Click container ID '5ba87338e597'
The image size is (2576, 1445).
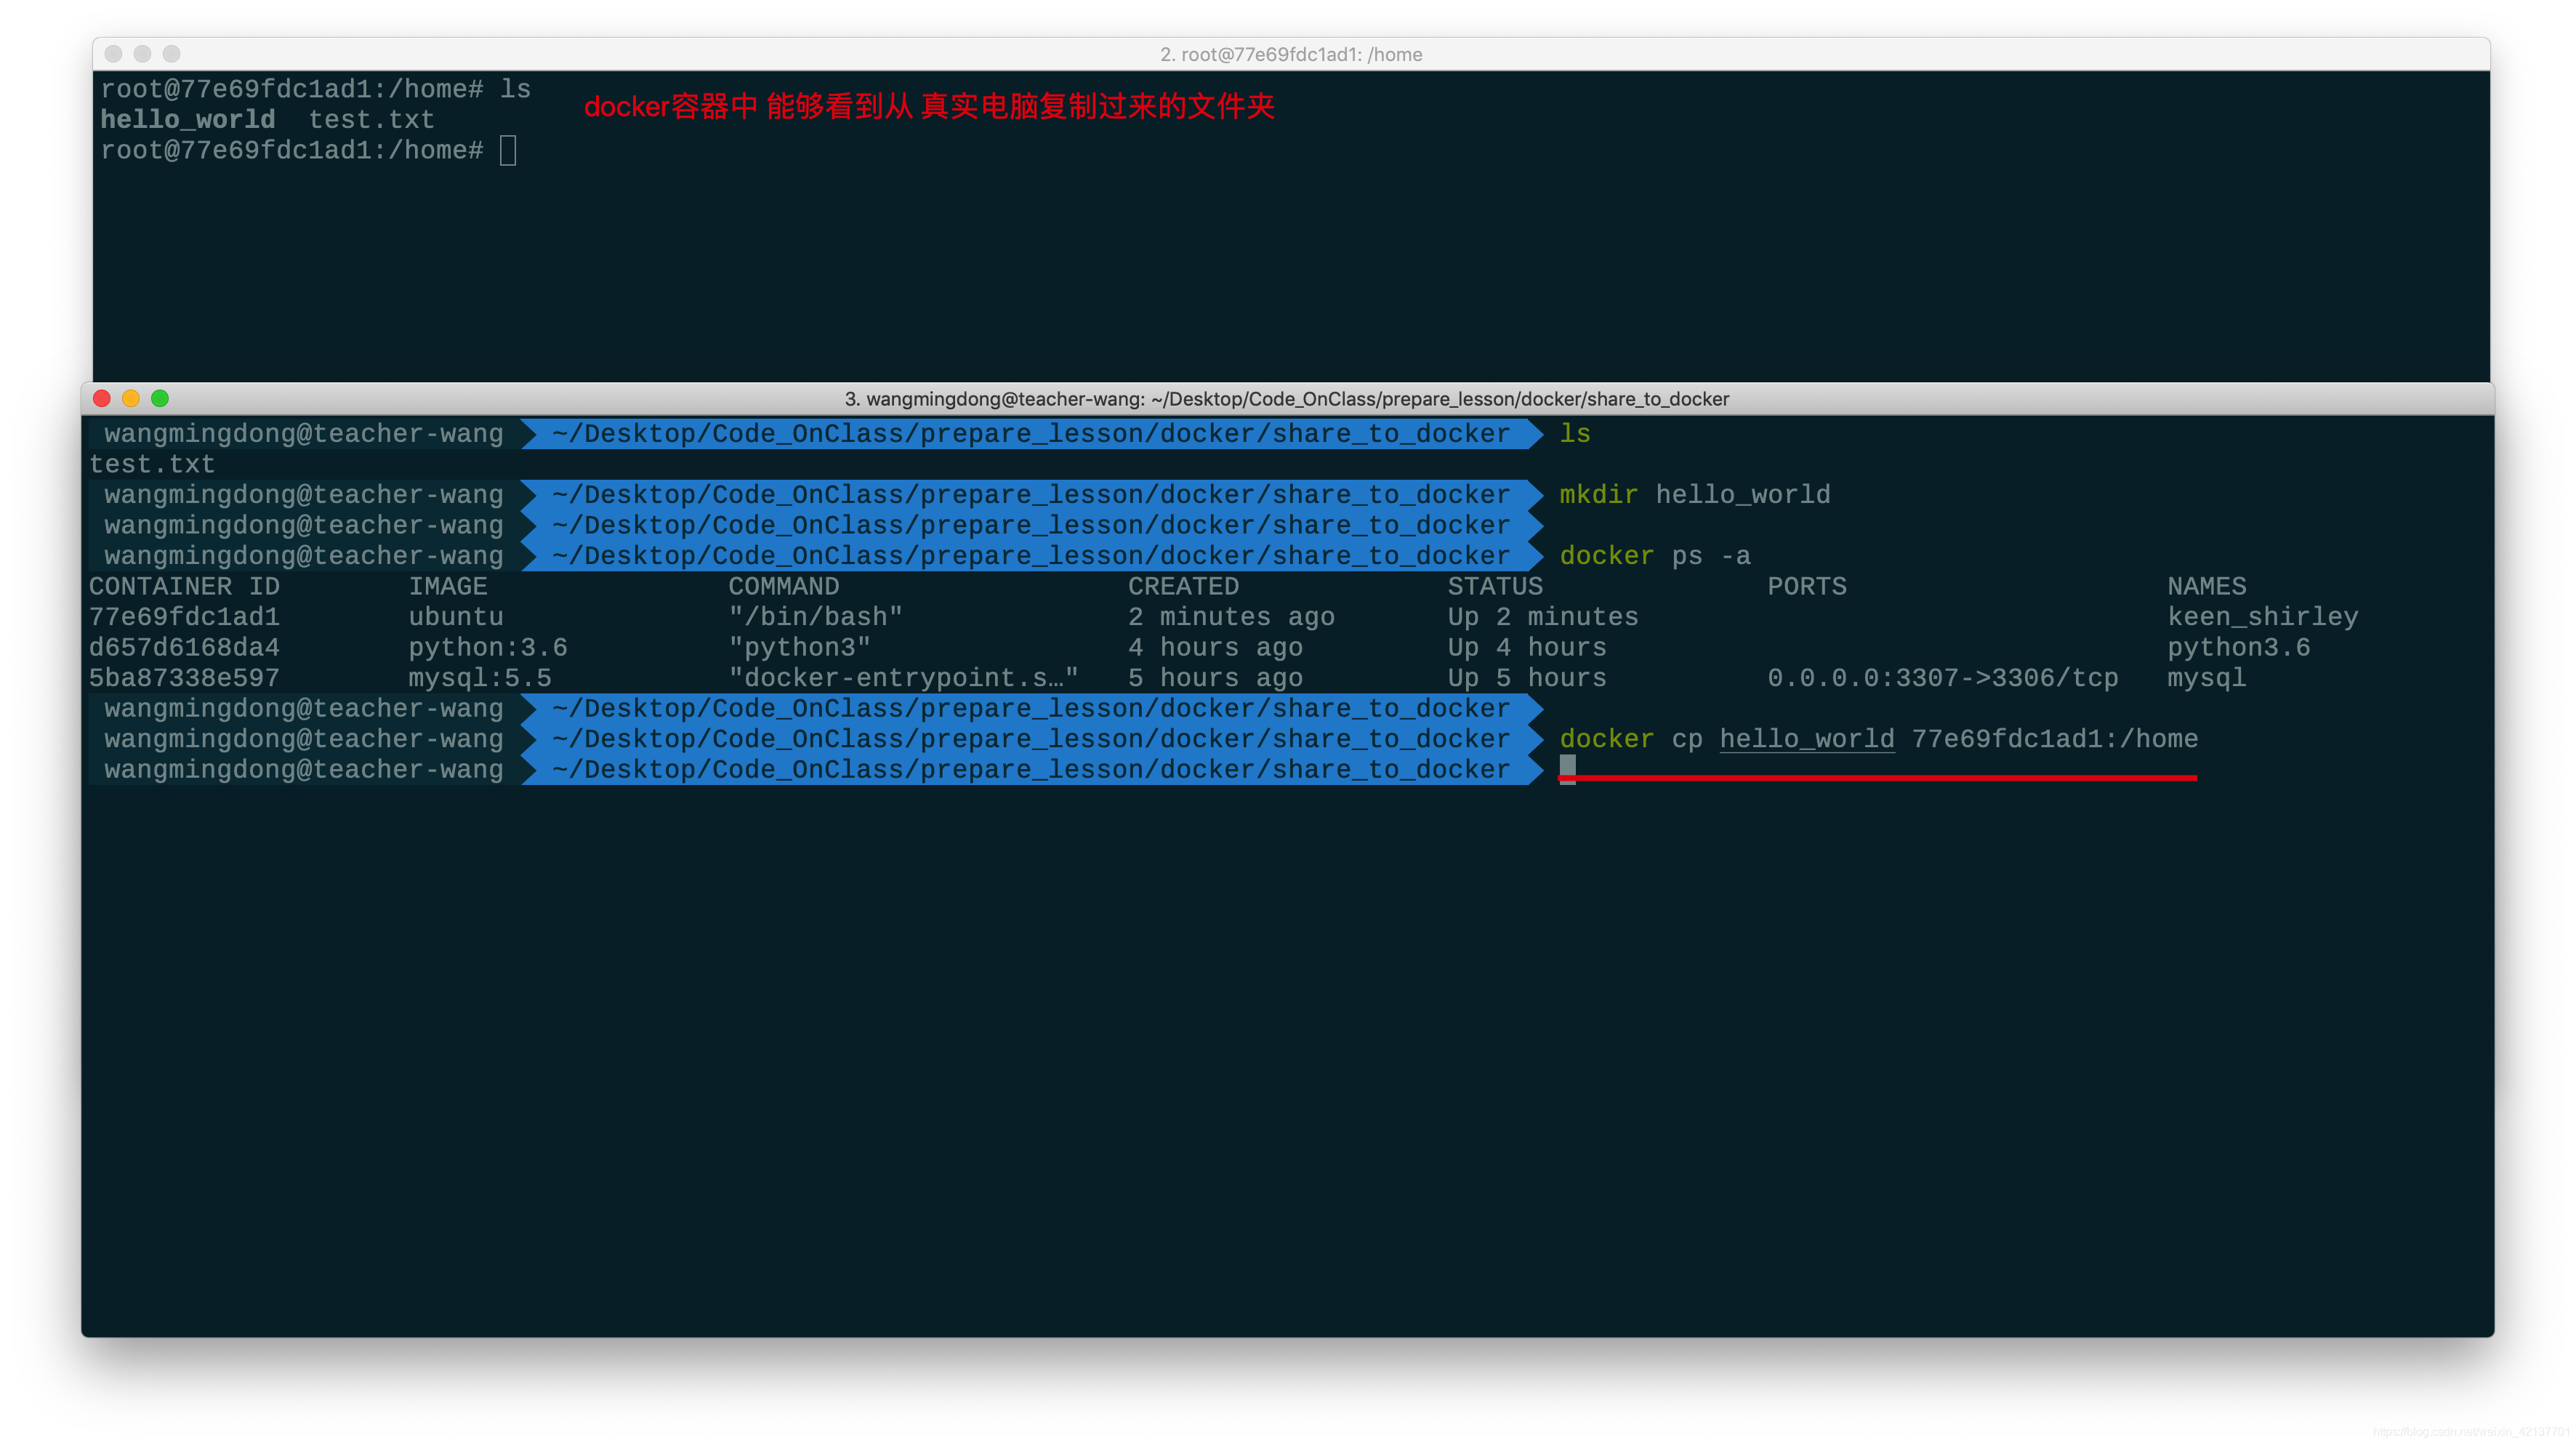[185, 678]
